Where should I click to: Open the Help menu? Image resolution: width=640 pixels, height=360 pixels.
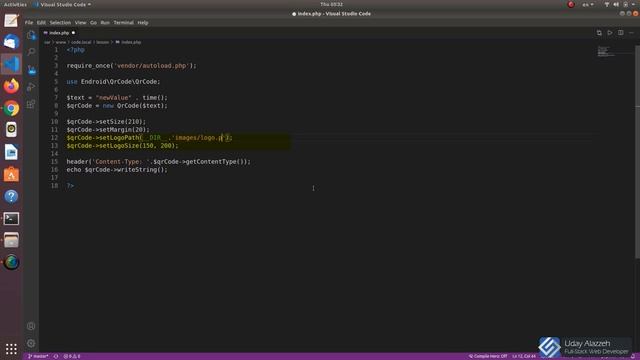tap(143, 22)
